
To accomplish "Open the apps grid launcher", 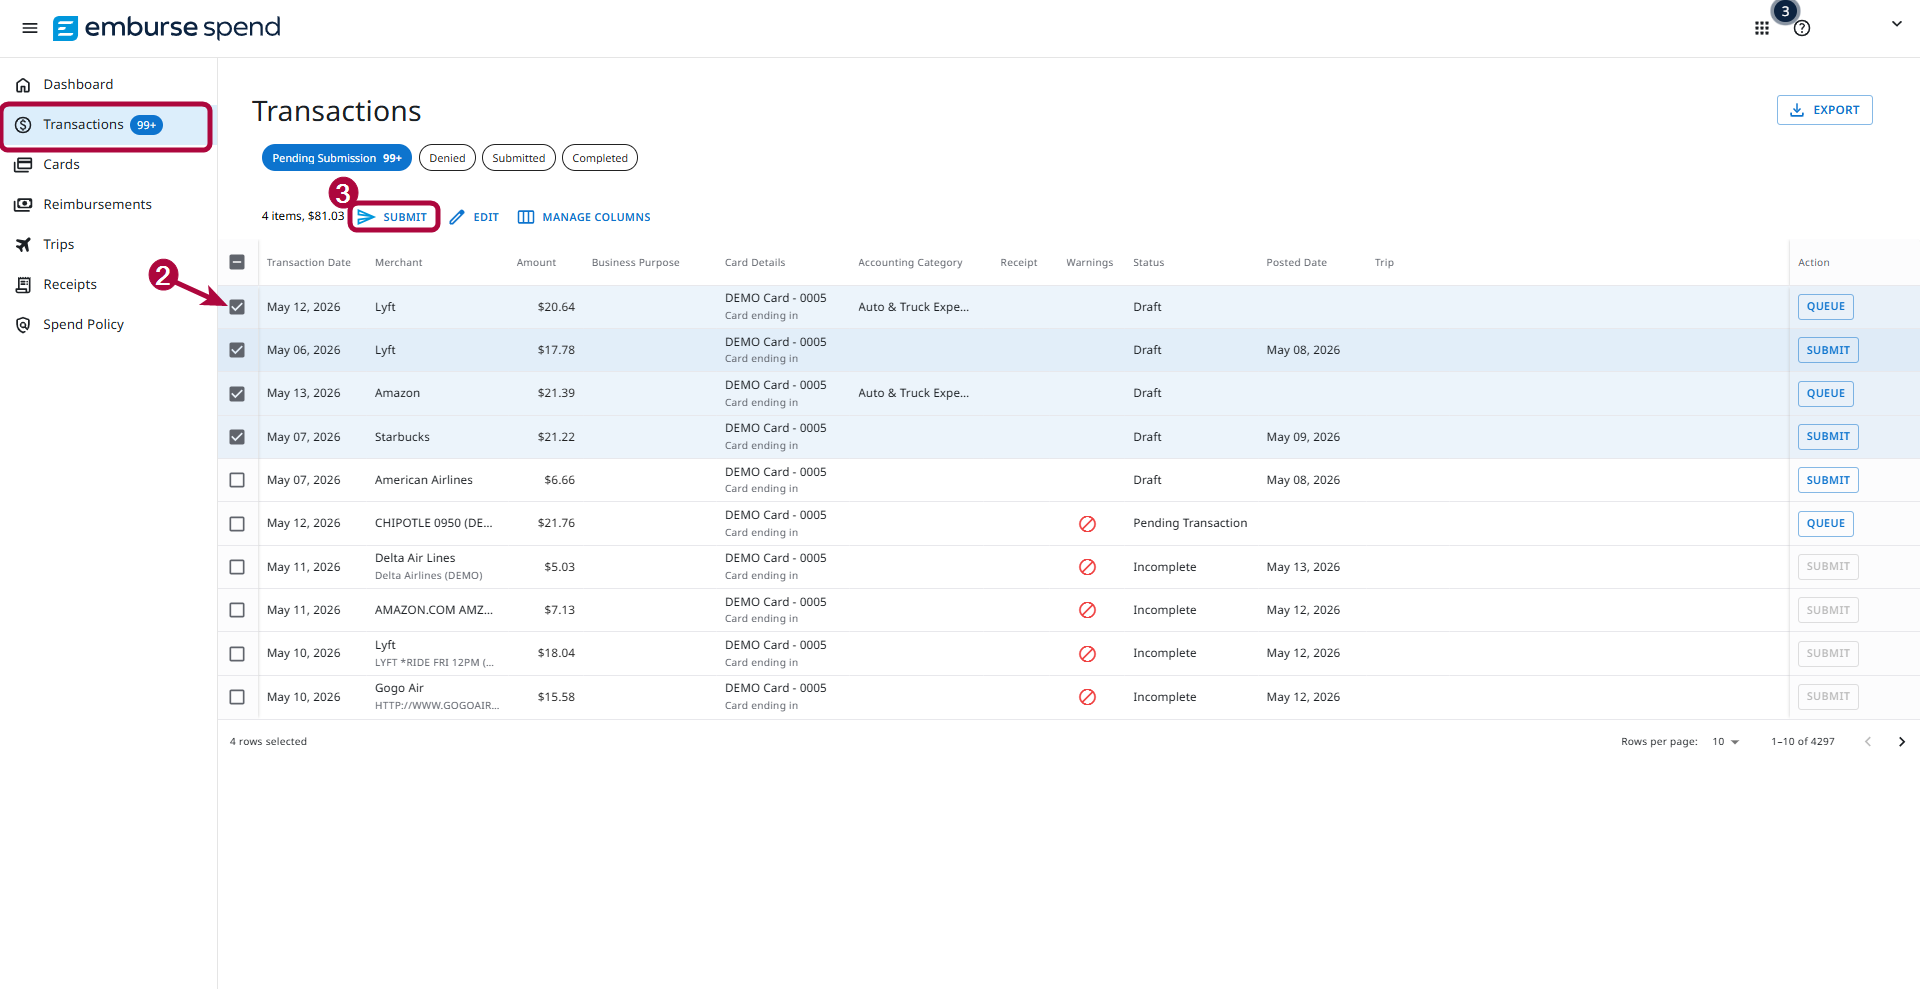I will [1762, 28].
